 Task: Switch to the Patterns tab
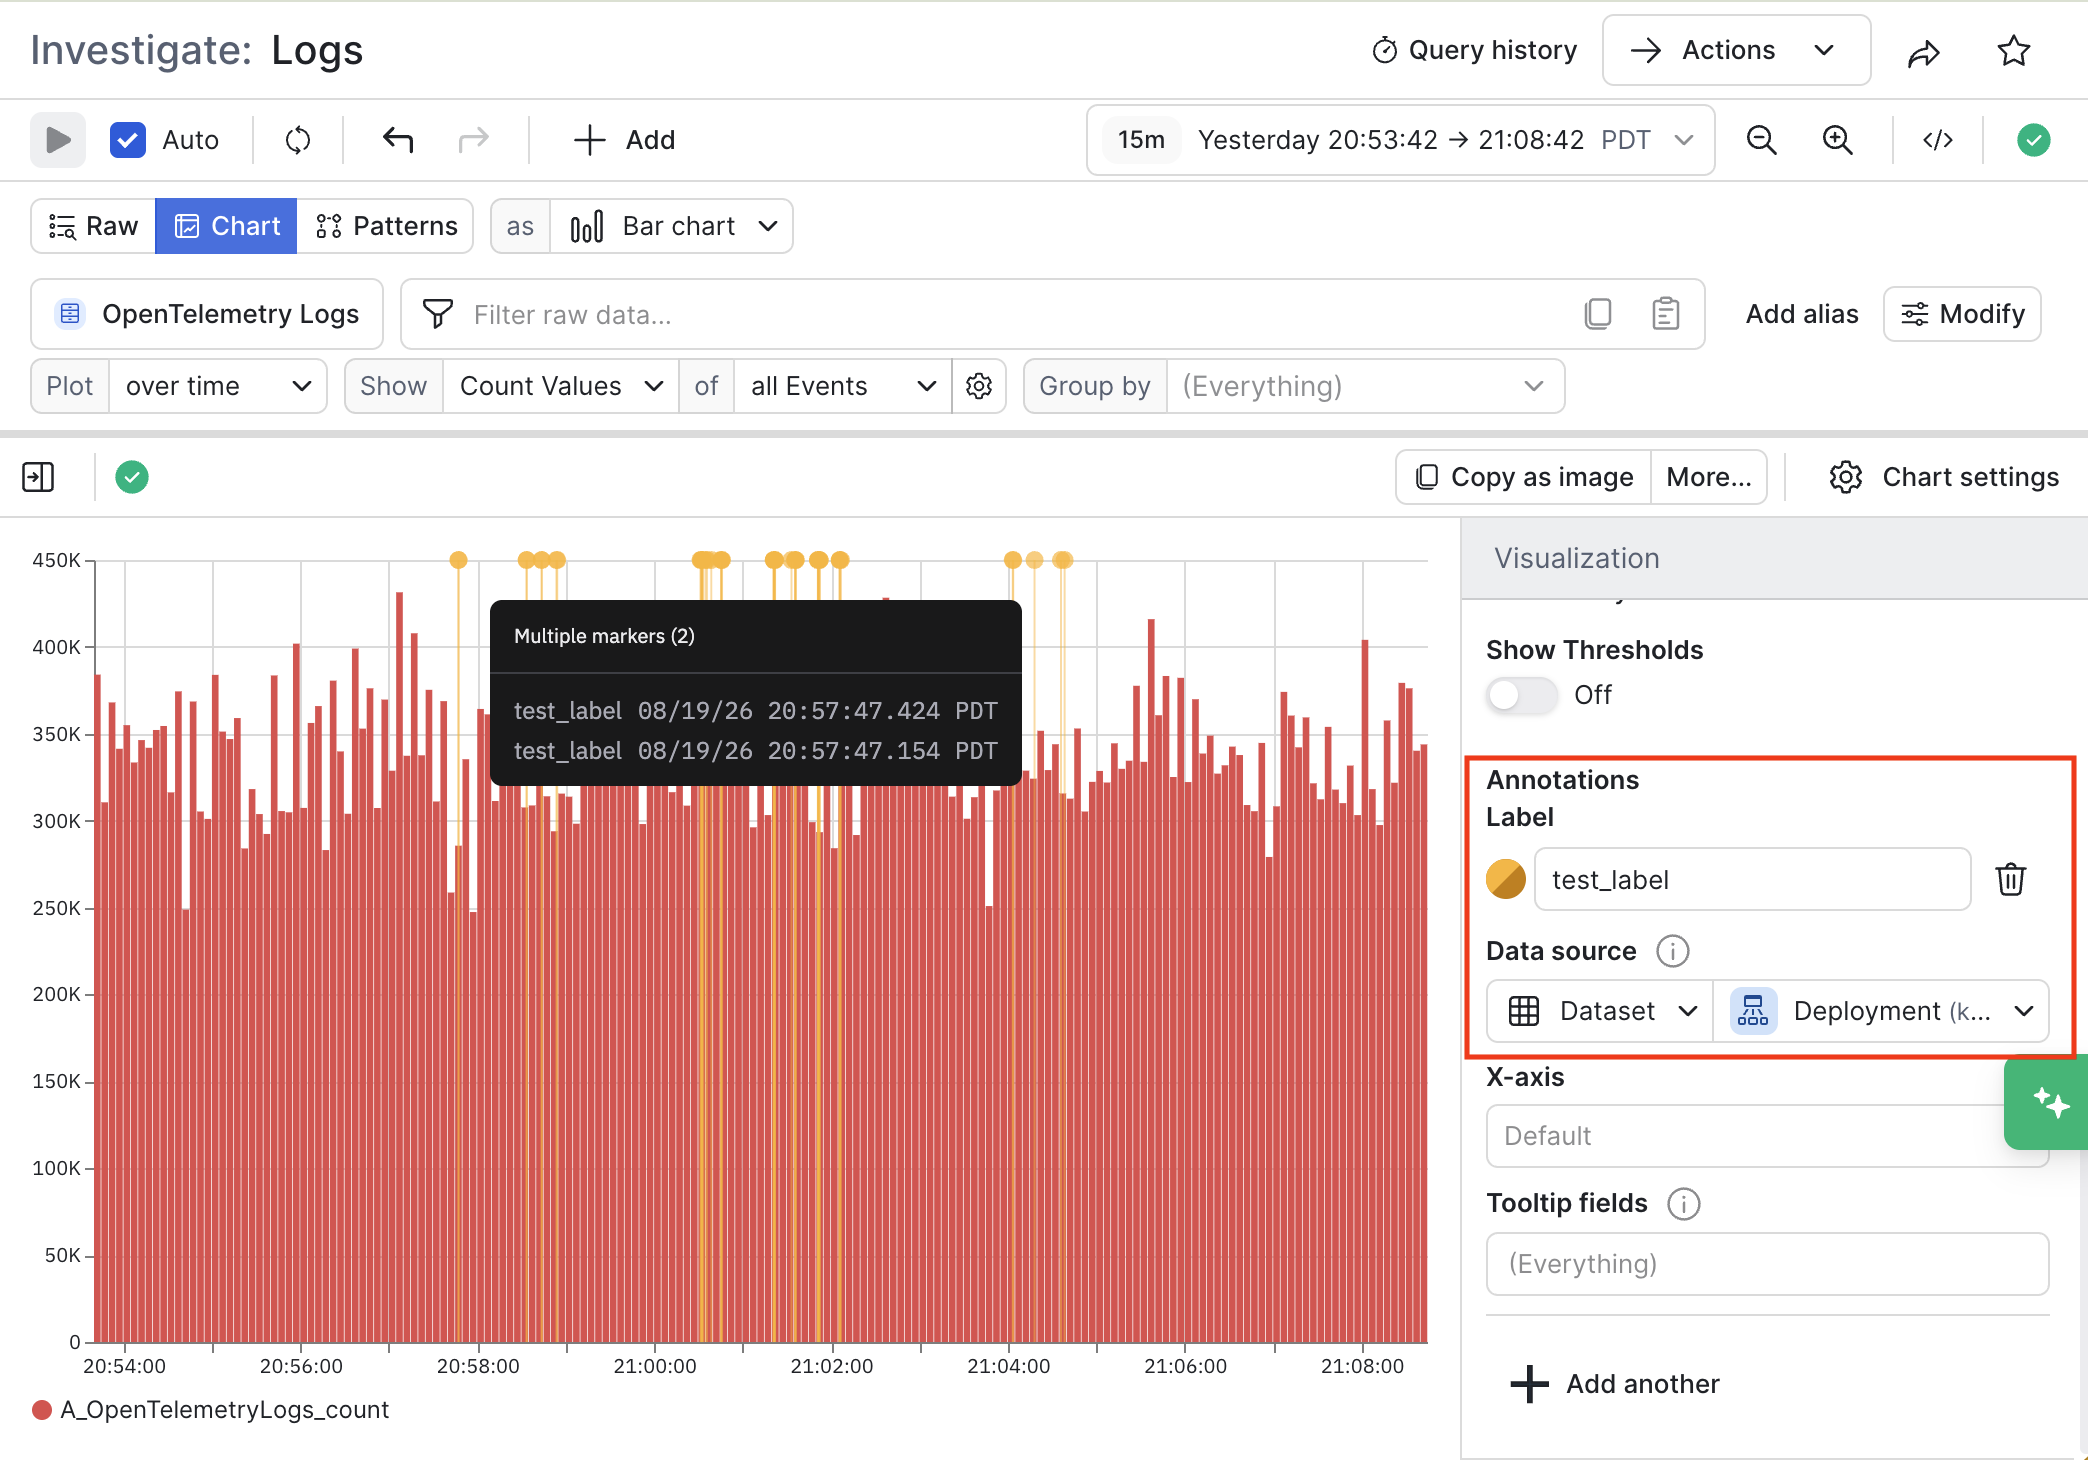386,226
